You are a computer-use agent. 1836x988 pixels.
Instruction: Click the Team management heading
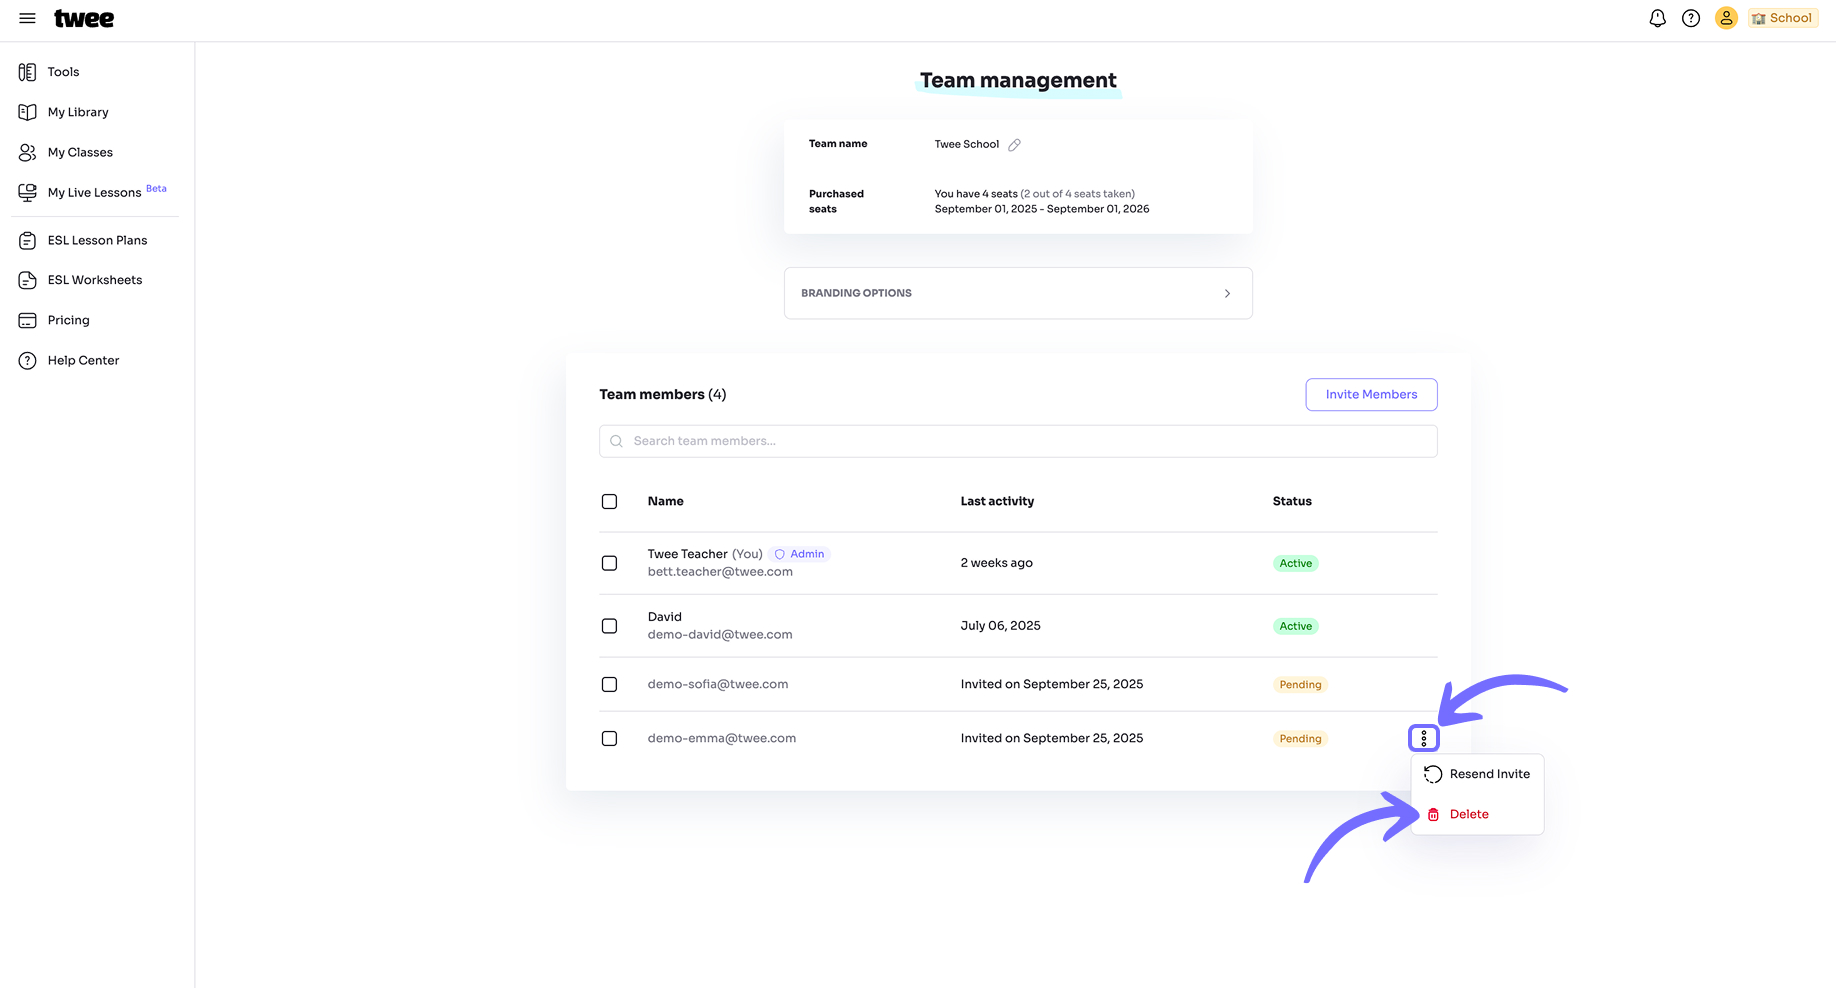point(1018,80)
